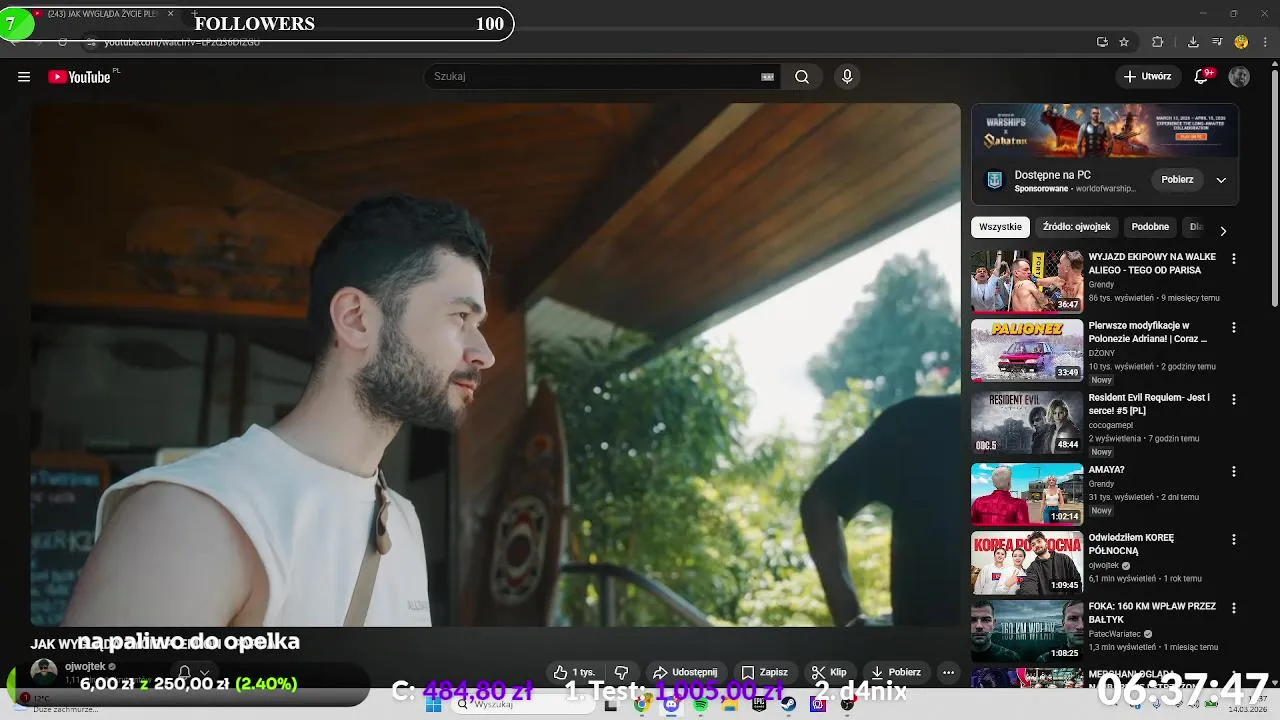Open the 160 KM WPŁAW video thumbnail
Screen dimensions: 1280x720
1027,631
